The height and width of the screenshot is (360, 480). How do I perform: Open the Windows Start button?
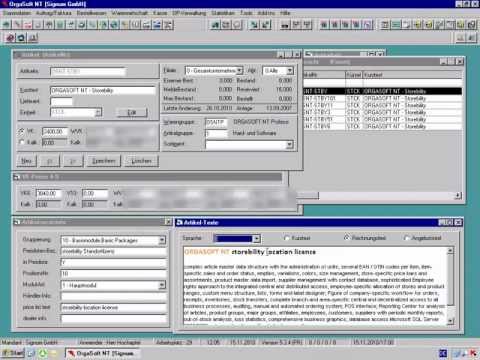click(13, 353)
